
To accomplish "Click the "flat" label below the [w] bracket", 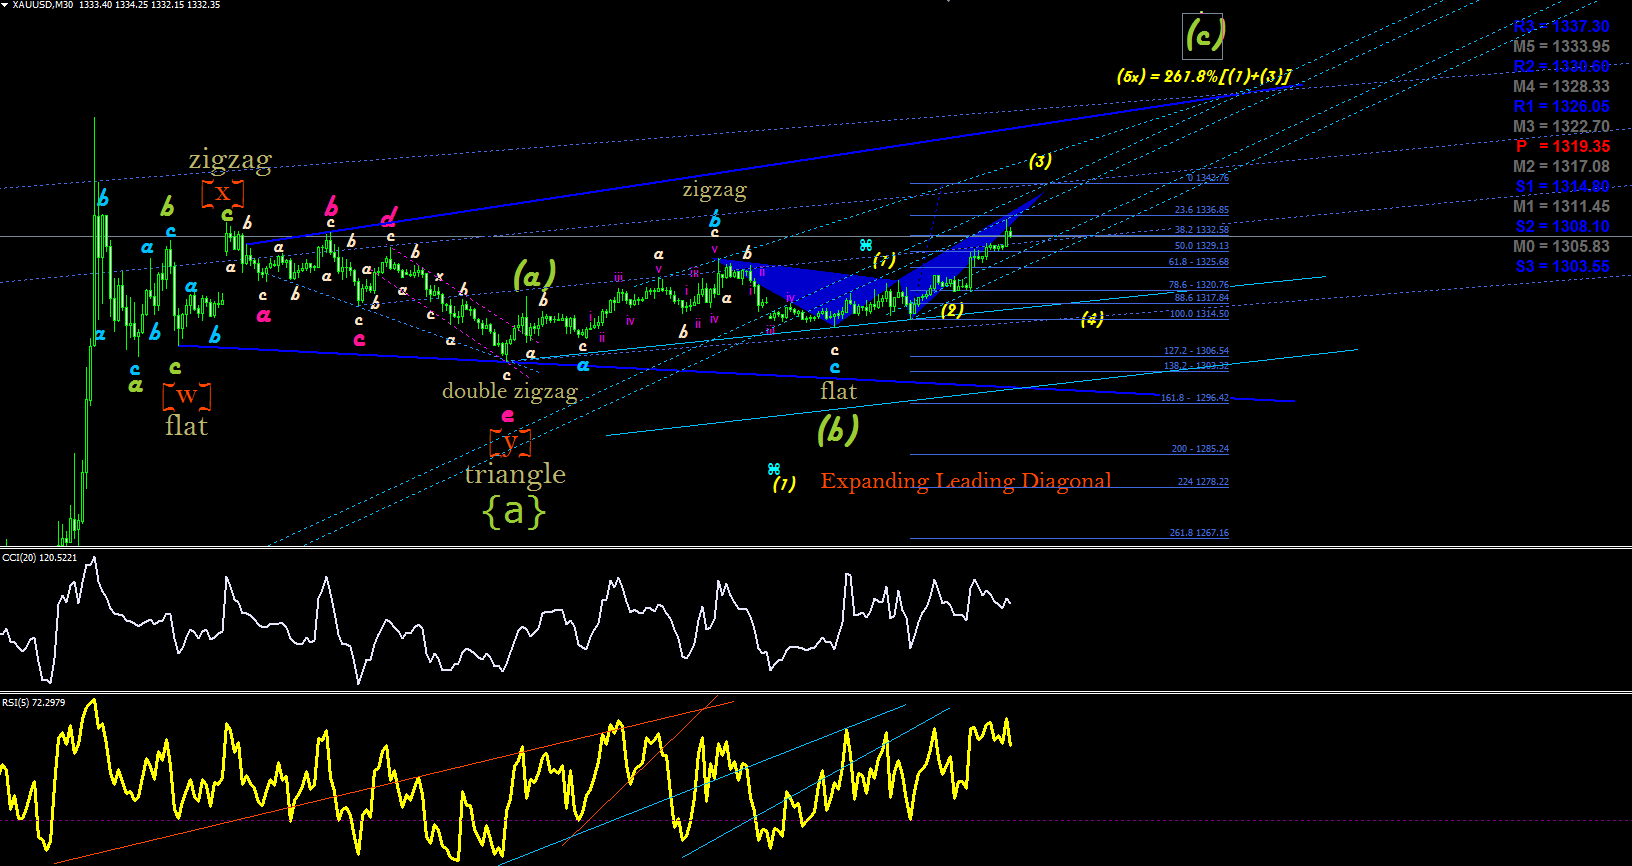I will coord(186,426).
